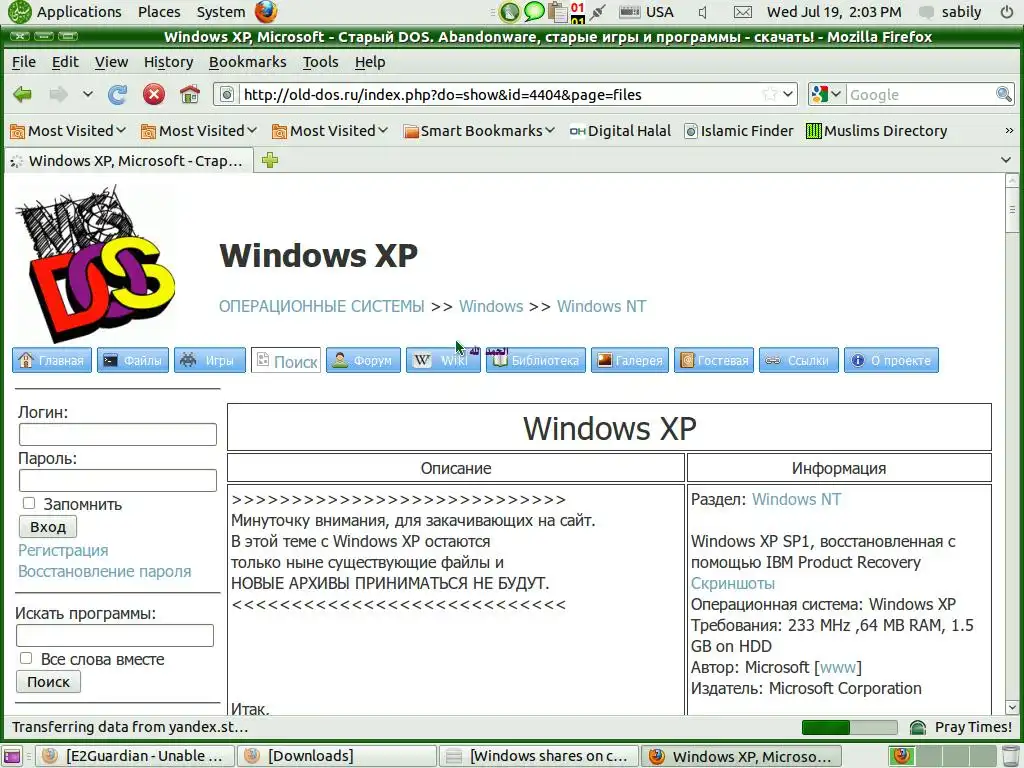Open the Places menu
1024x768 pixels.
159,12
